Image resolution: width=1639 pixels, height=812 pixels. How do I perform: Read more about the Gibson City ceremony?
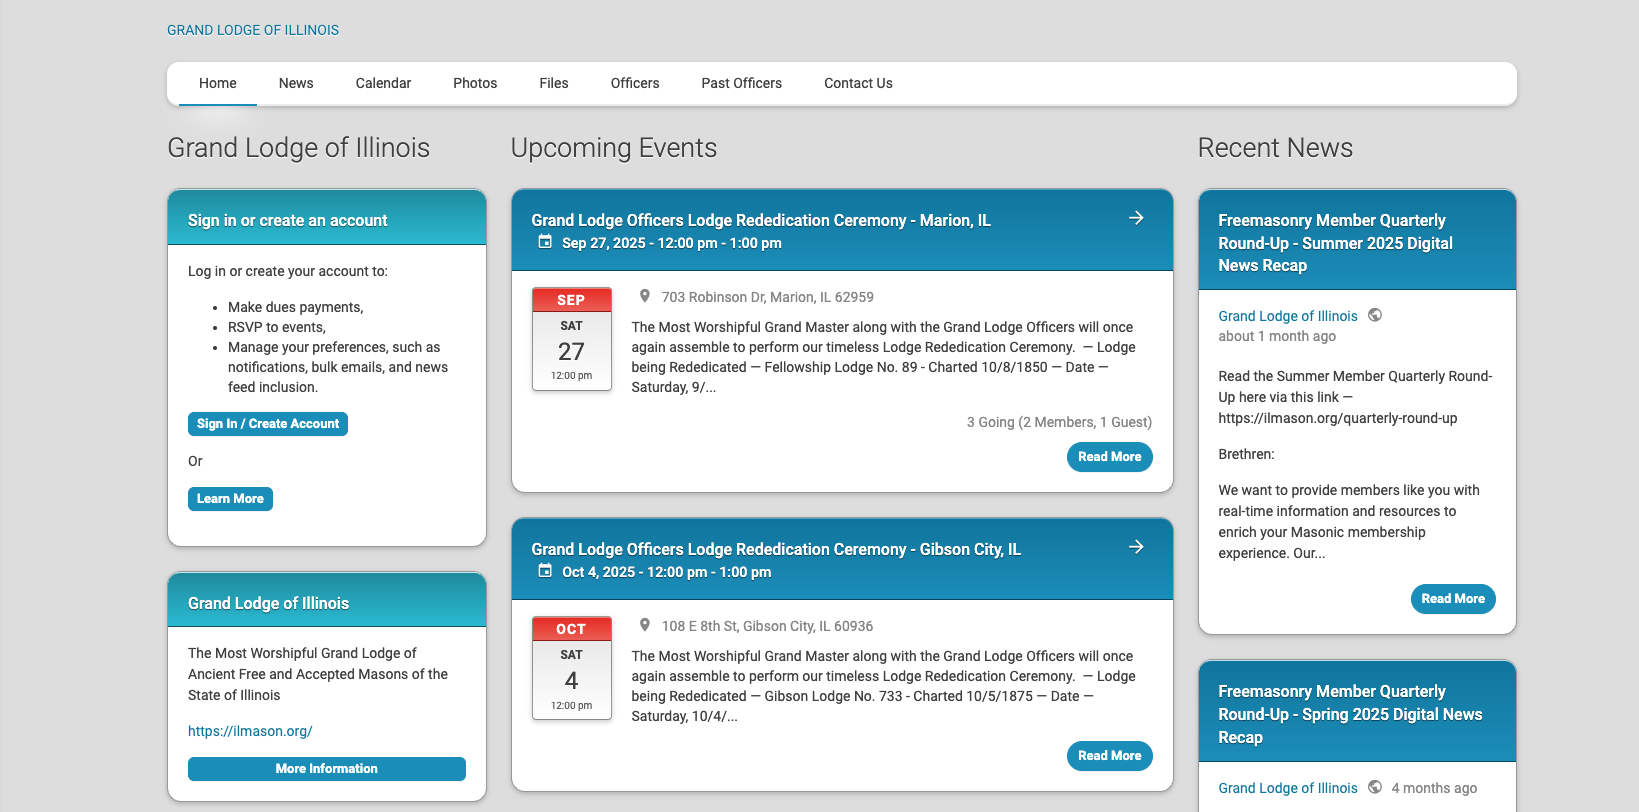pos(1110,756)
